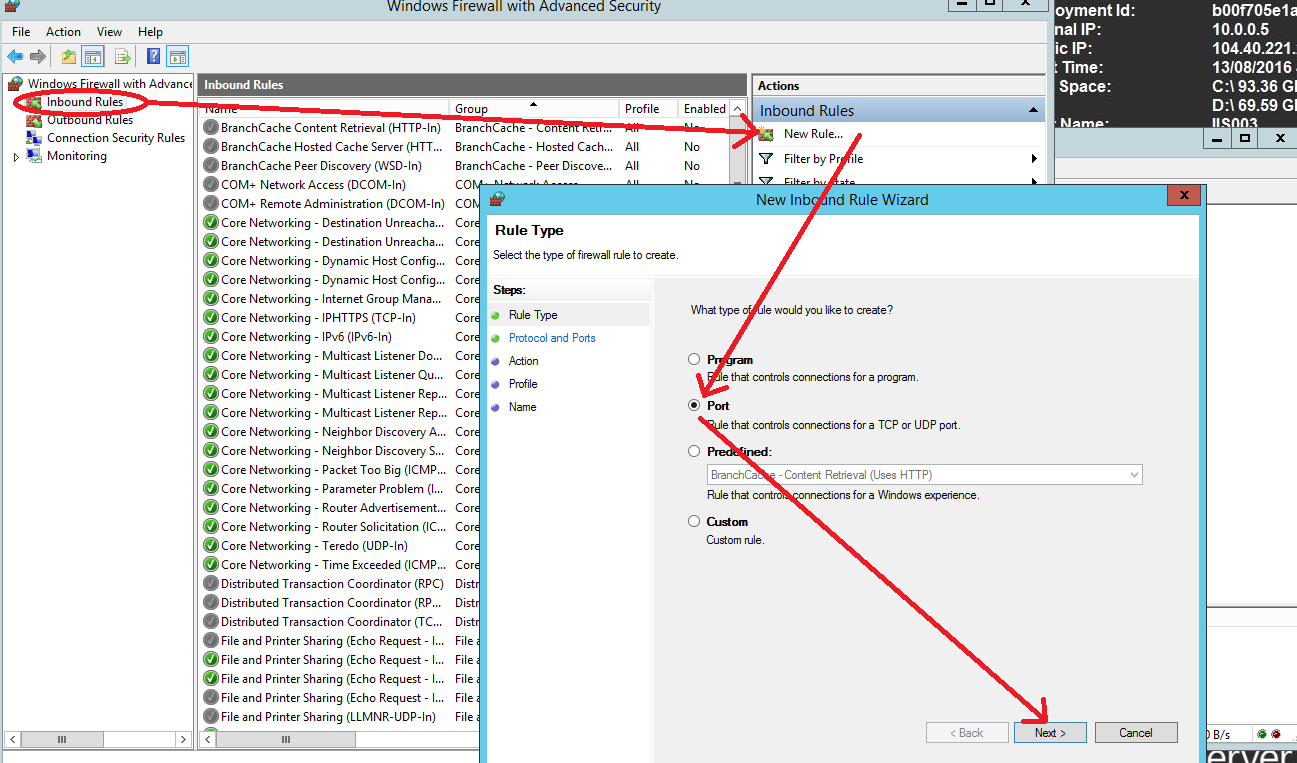
Task: Click green check icon of IPv6 (IPv6-In) rule
Action: point(211,337)
